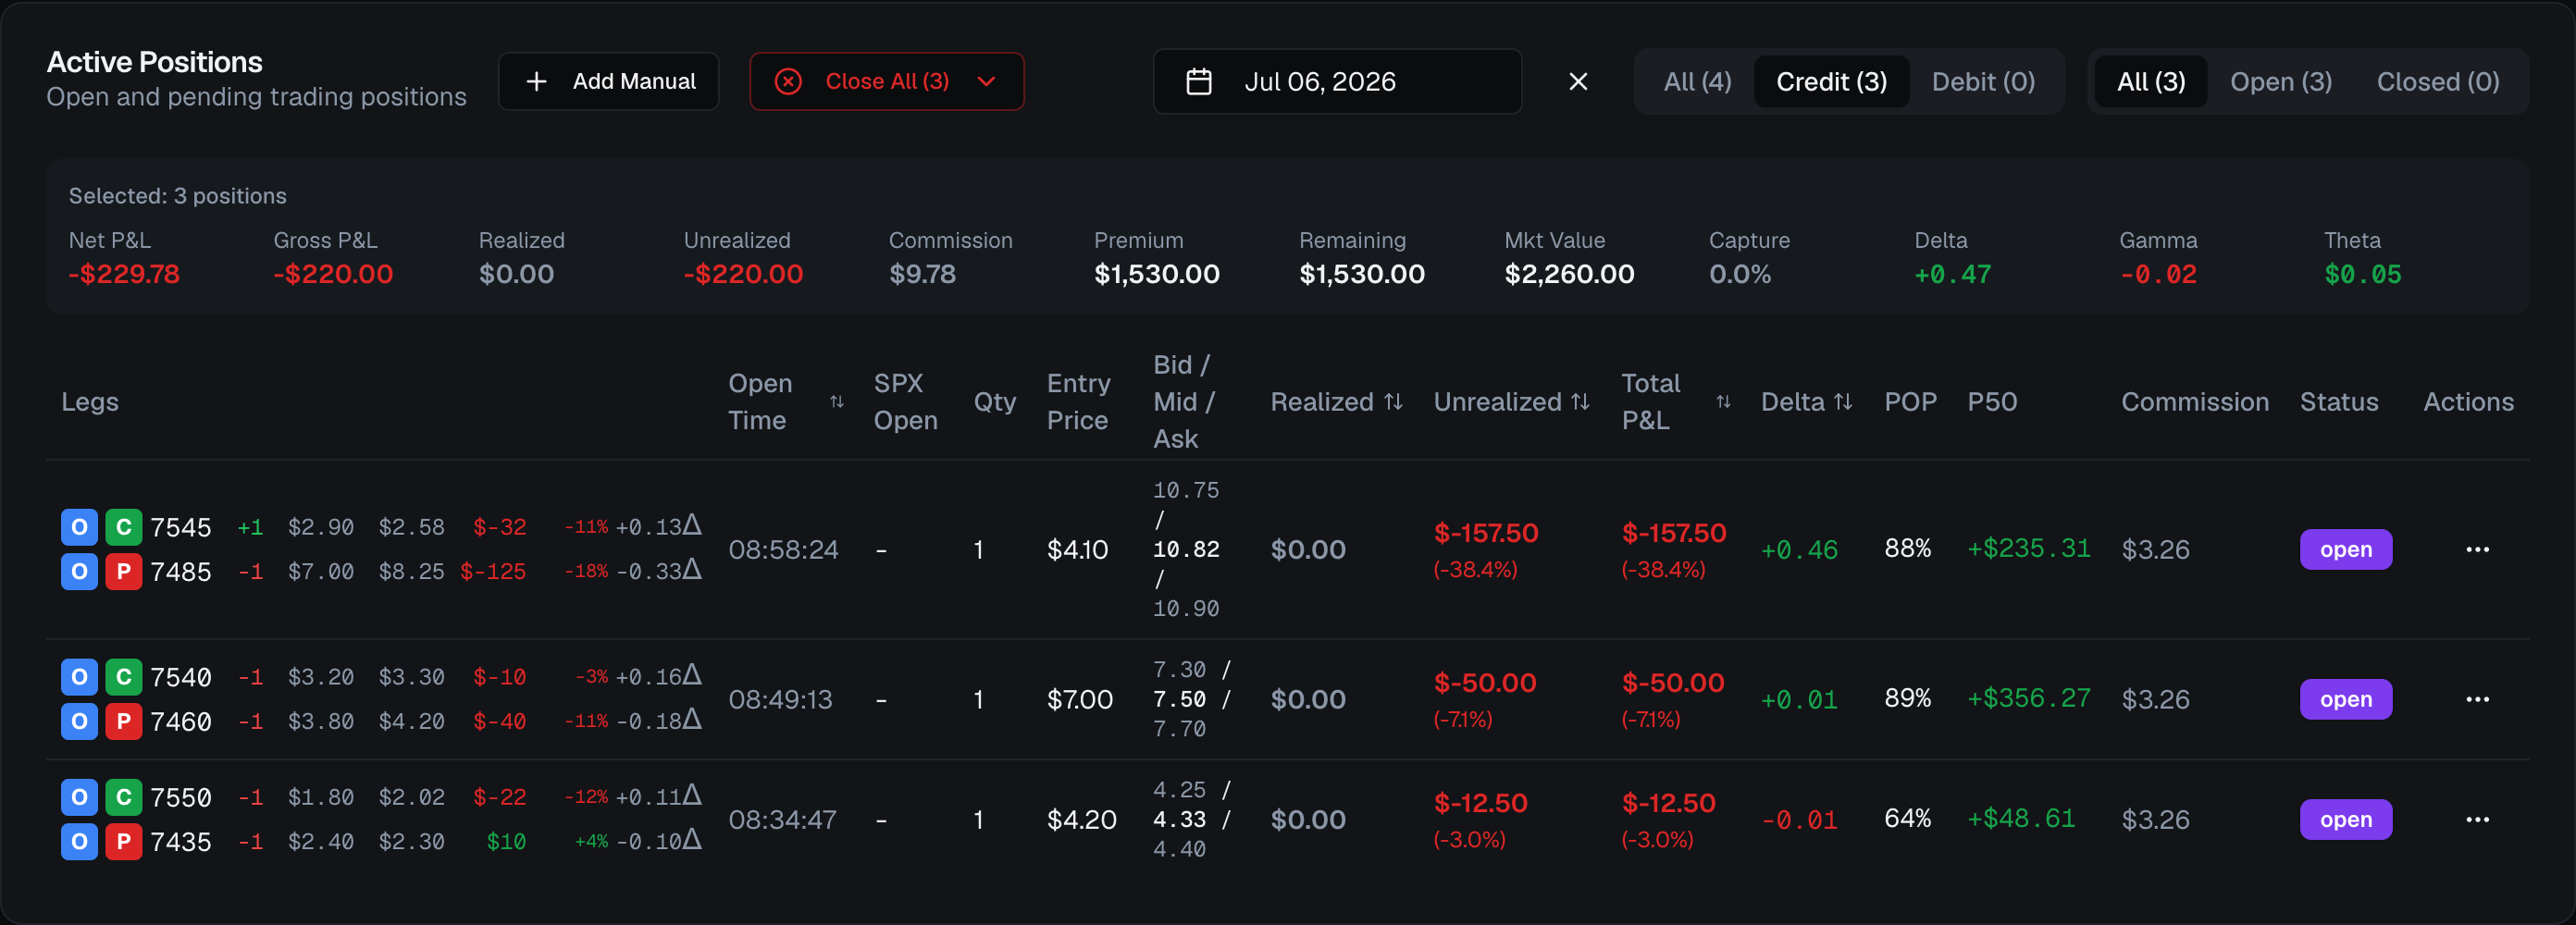Screen dimensions: 2576x925
Task: Click the Capture value 0.0%
Action: [1739, 274]
